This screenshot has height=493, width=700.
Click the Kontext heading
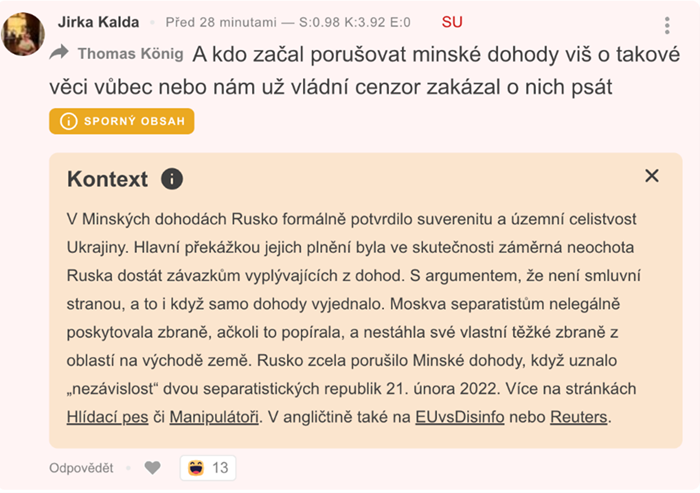pos(107,179)
